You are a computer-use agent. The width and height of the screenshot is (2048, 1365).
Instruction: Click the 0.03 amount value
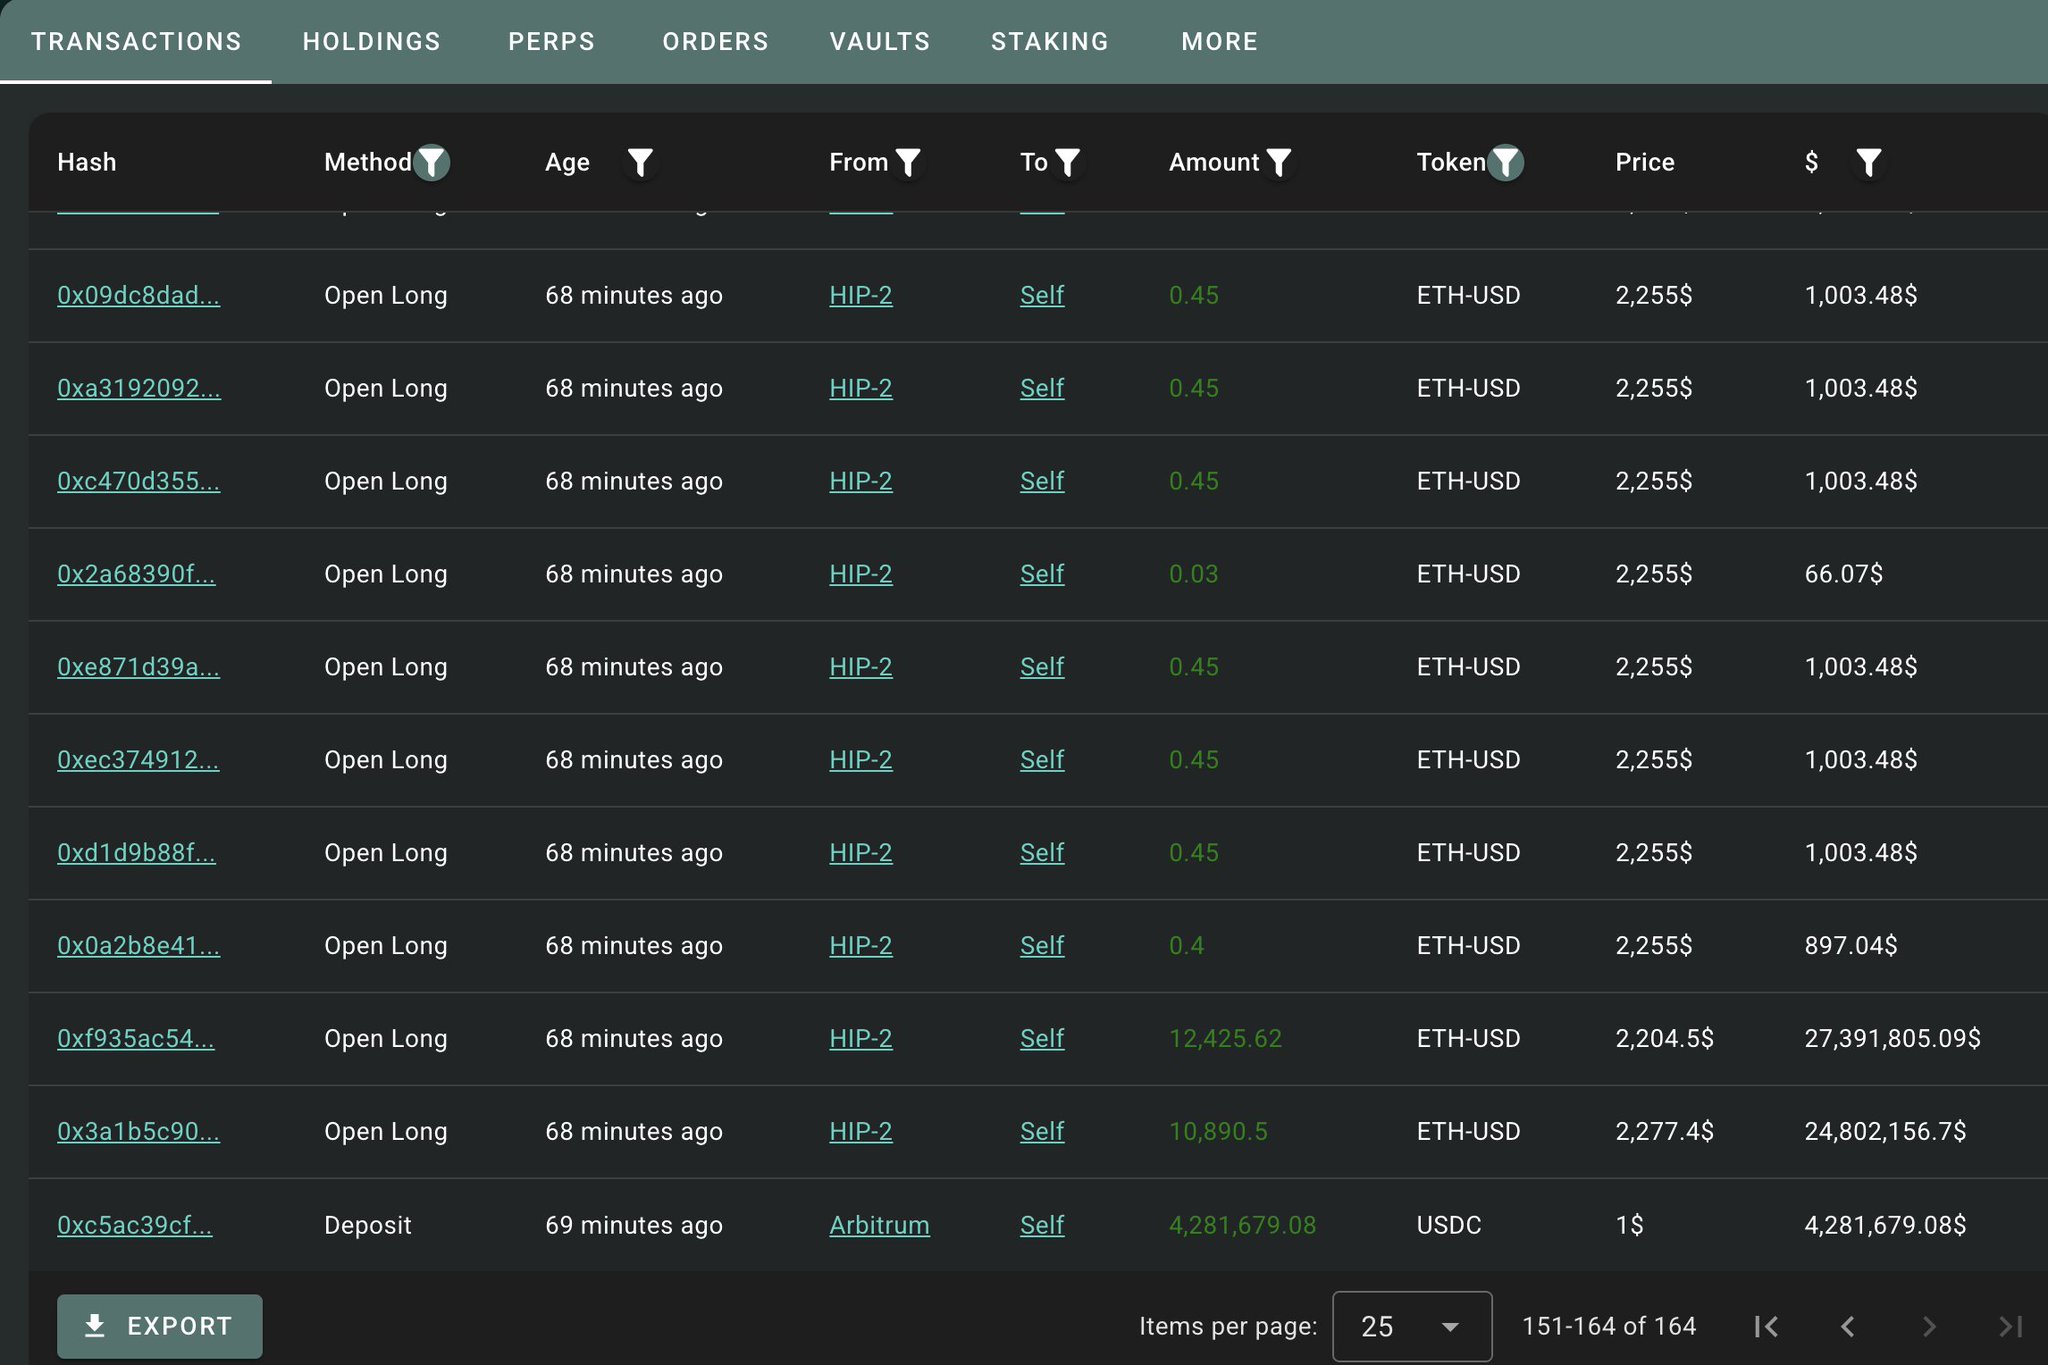click(x=1194, y=574)
